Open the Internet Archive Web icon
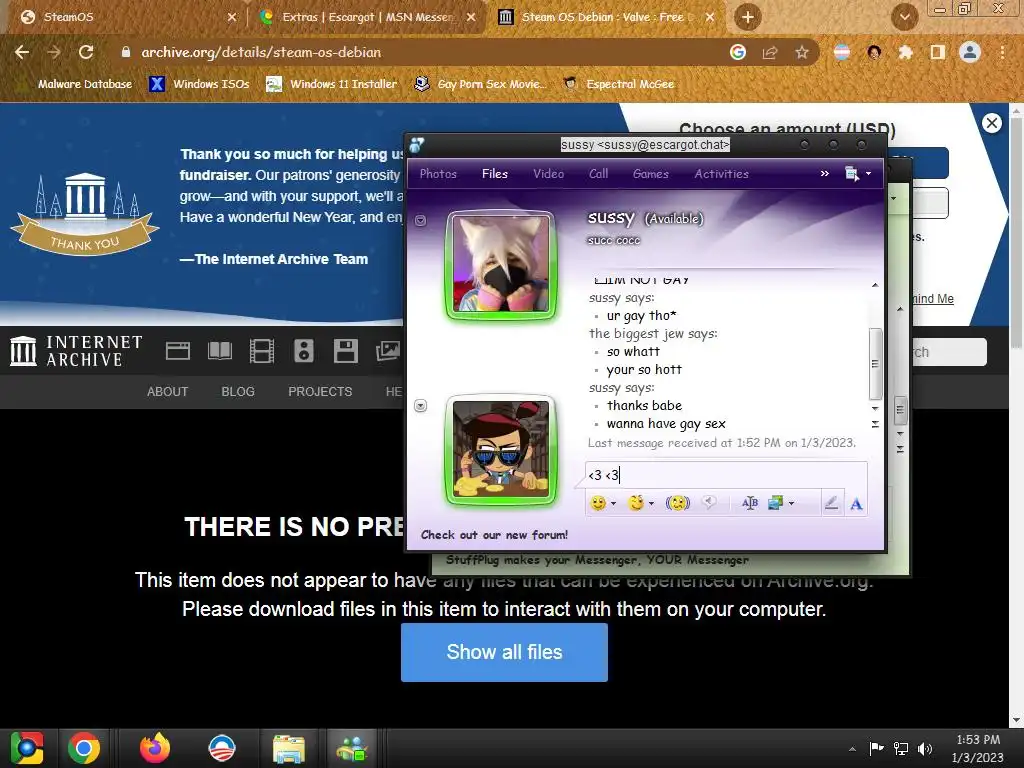 click(x=178, y=351)
